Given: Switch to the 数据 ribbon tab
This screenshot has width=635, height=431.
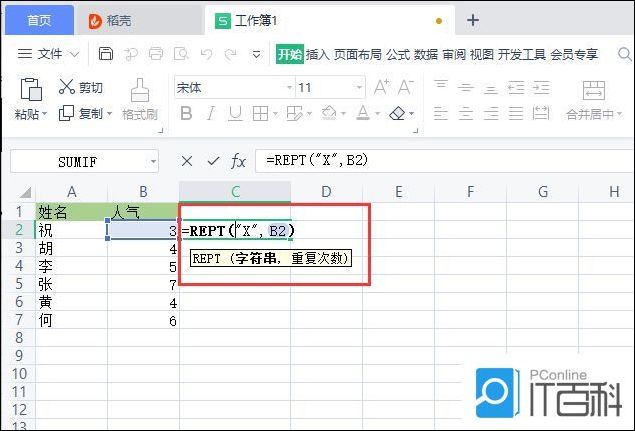Looking at the screenshot, I should [x=426, y=54].
